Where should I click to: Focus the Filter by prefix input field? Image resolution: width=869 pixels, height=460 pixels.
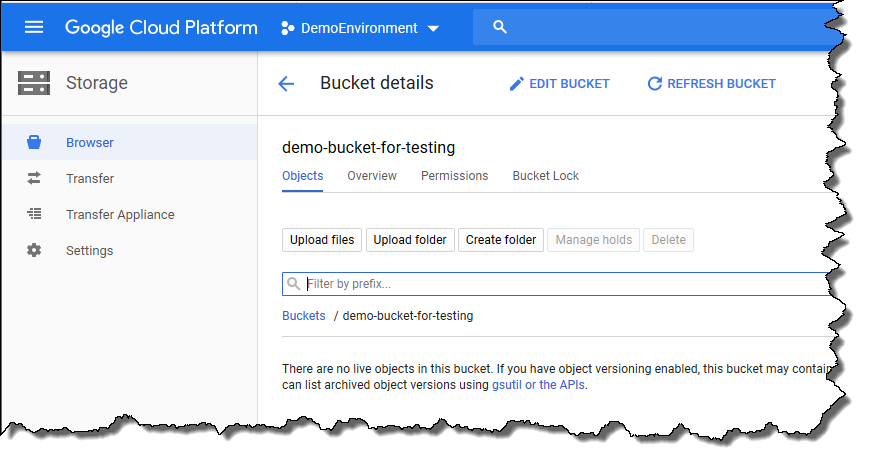[560, 284]
